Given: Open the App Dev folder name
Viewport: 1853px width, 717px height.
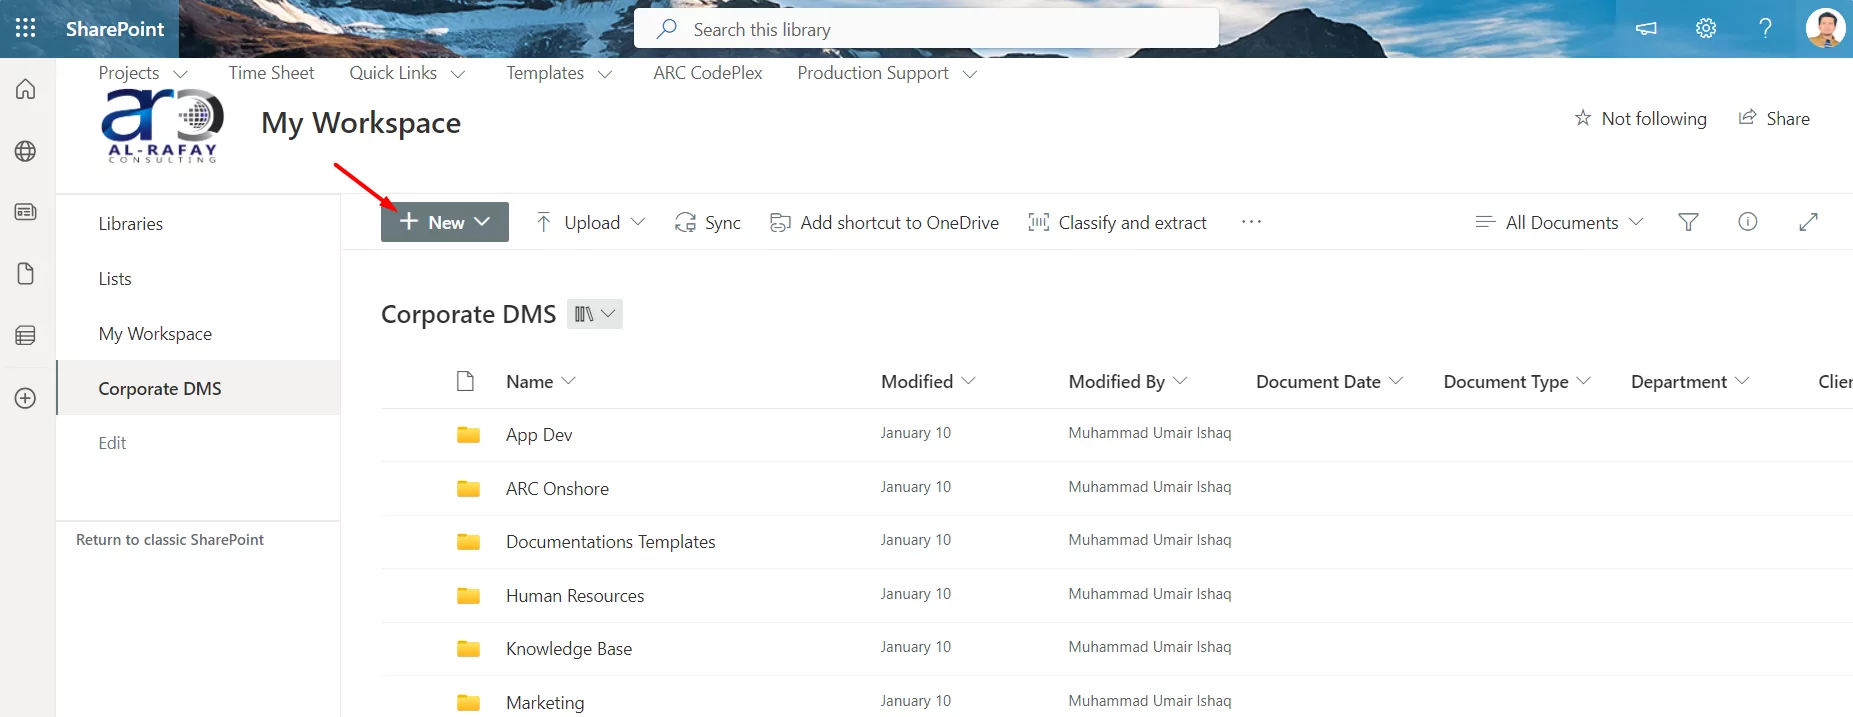Looking at the screenshot, I should (539, 435).
